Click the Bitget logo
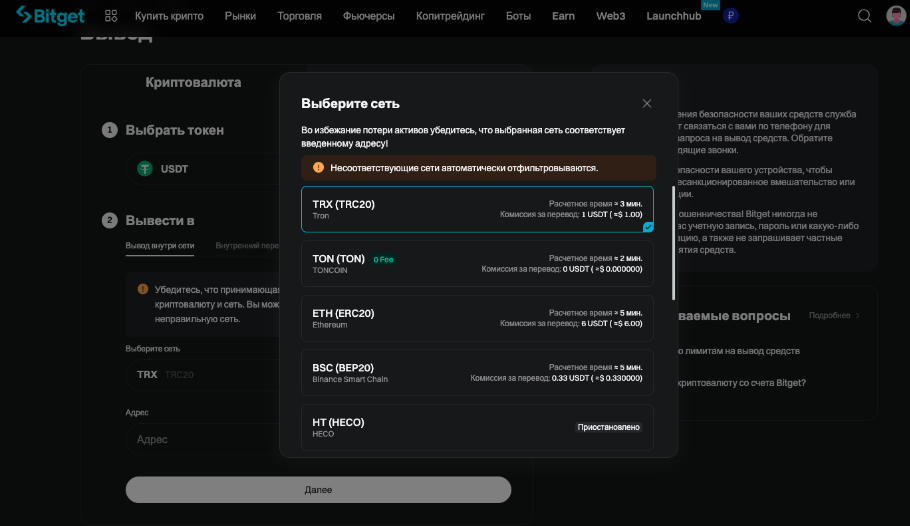Viewport: 910px width, 526px height. pos(50,16)
